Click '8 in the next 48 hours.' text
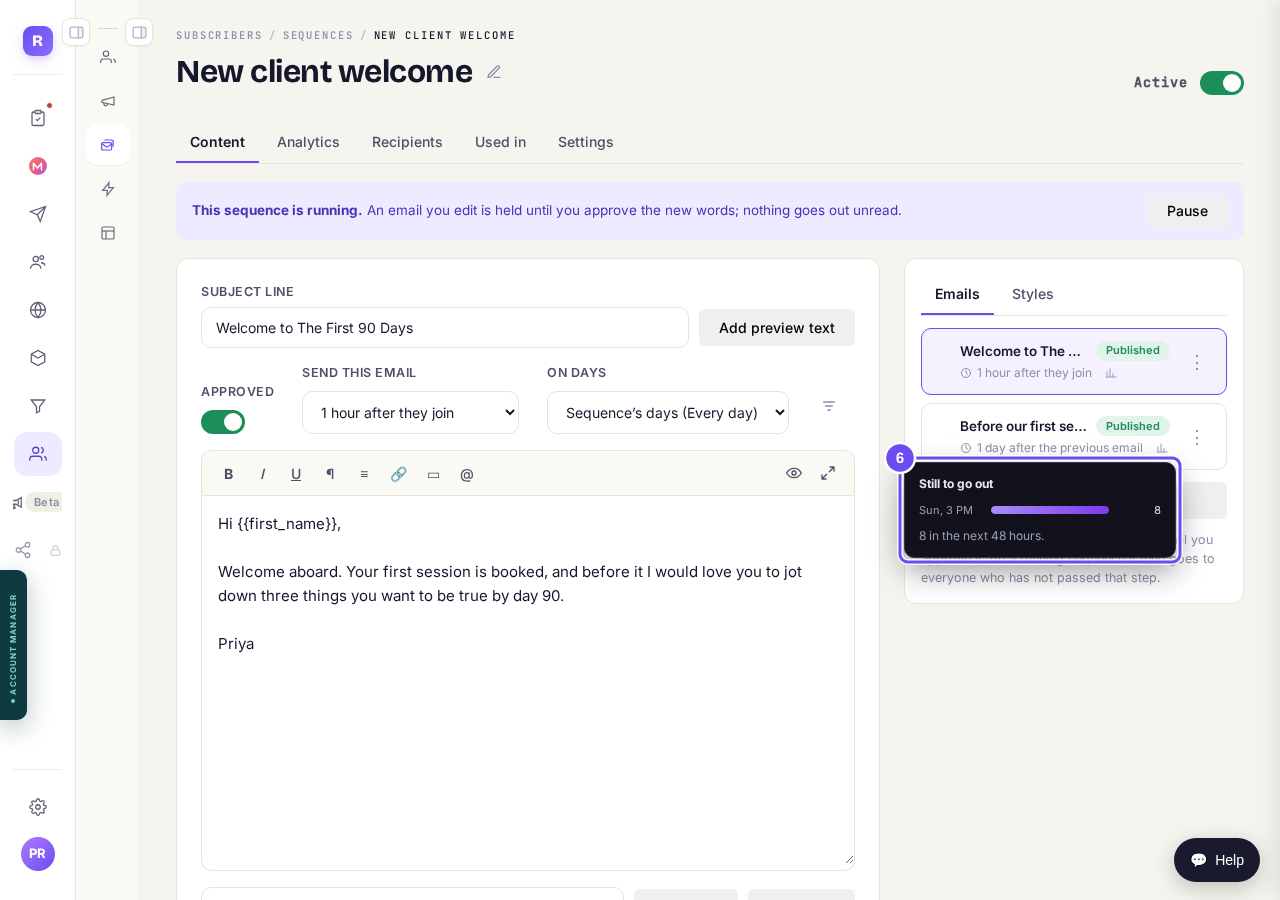This screenshot has width=1280, height=900. pos(981,536)
